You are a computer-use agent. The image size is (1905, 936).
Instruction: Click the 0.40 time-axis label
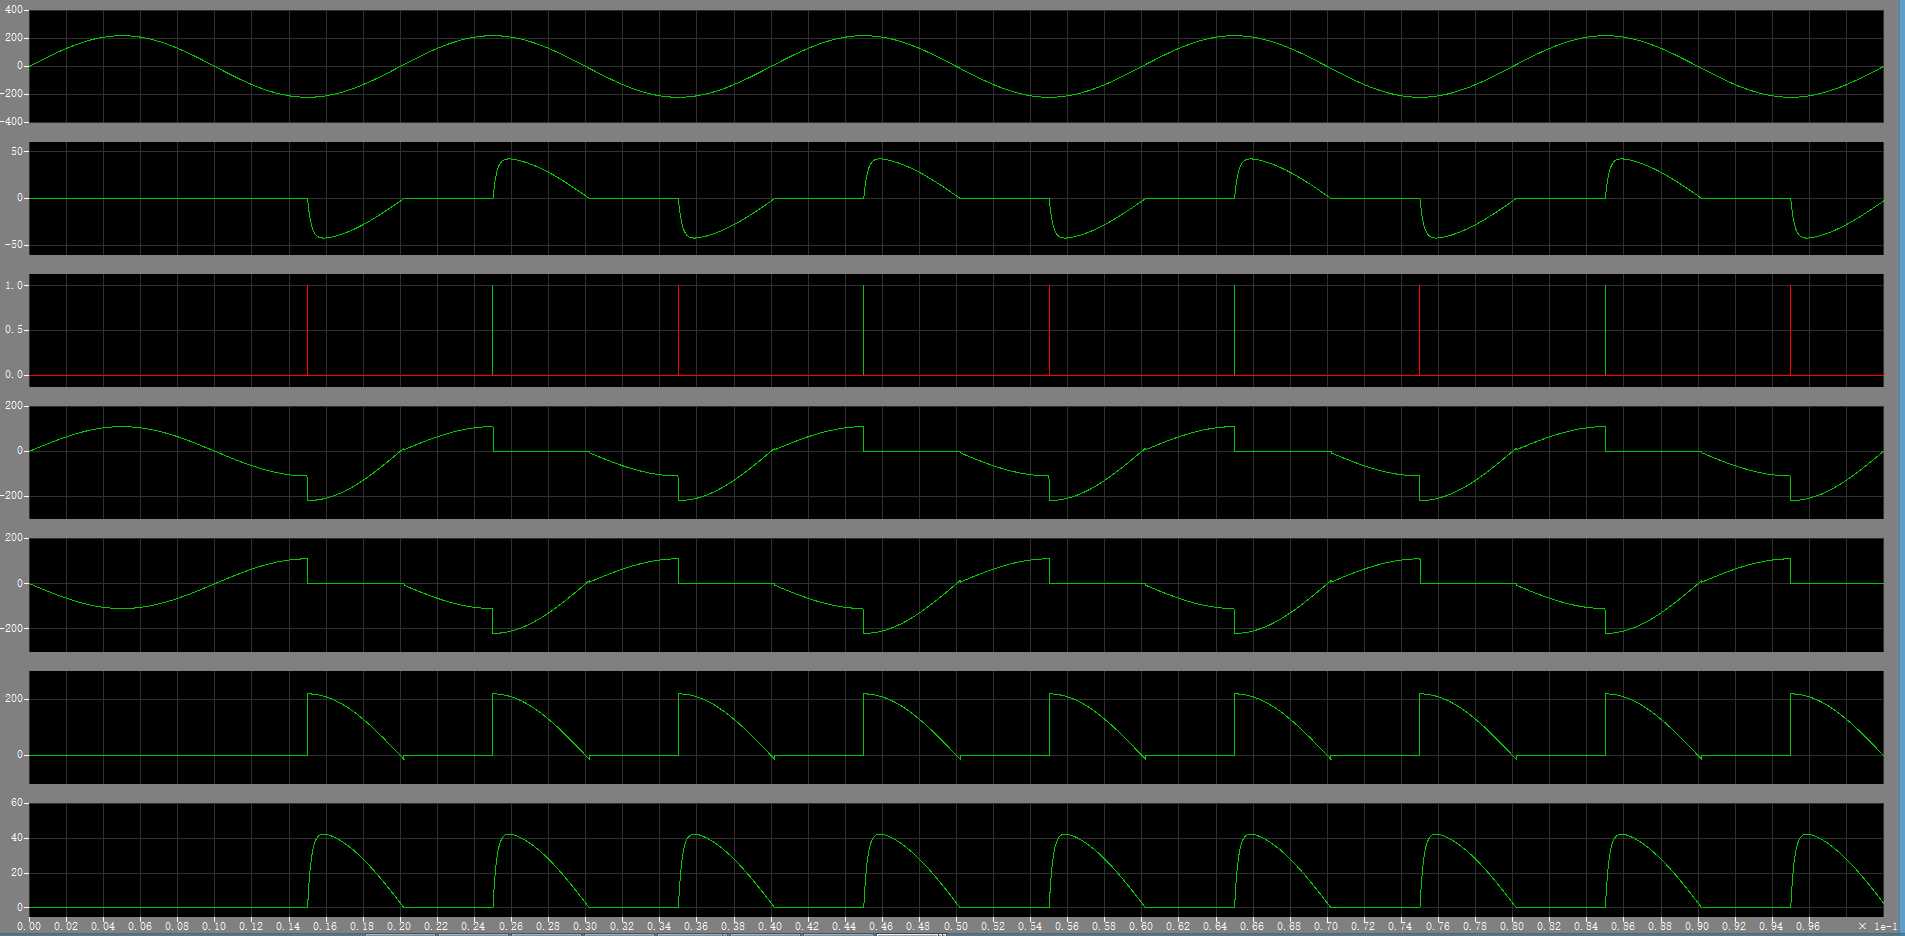pyautogui.click(x=770, y=926)
